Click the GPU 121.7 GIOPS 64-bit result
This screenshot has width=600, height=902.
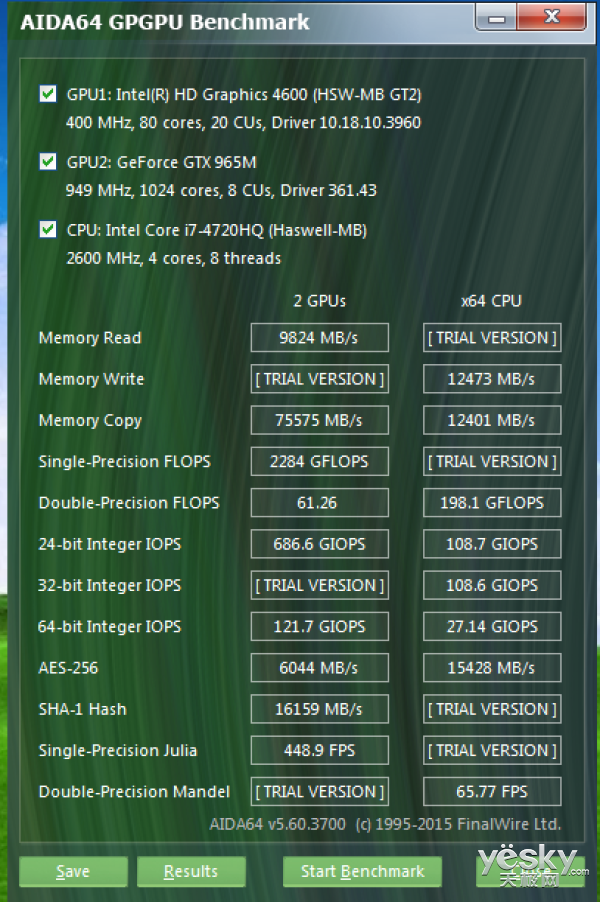(x=318, y=627)
